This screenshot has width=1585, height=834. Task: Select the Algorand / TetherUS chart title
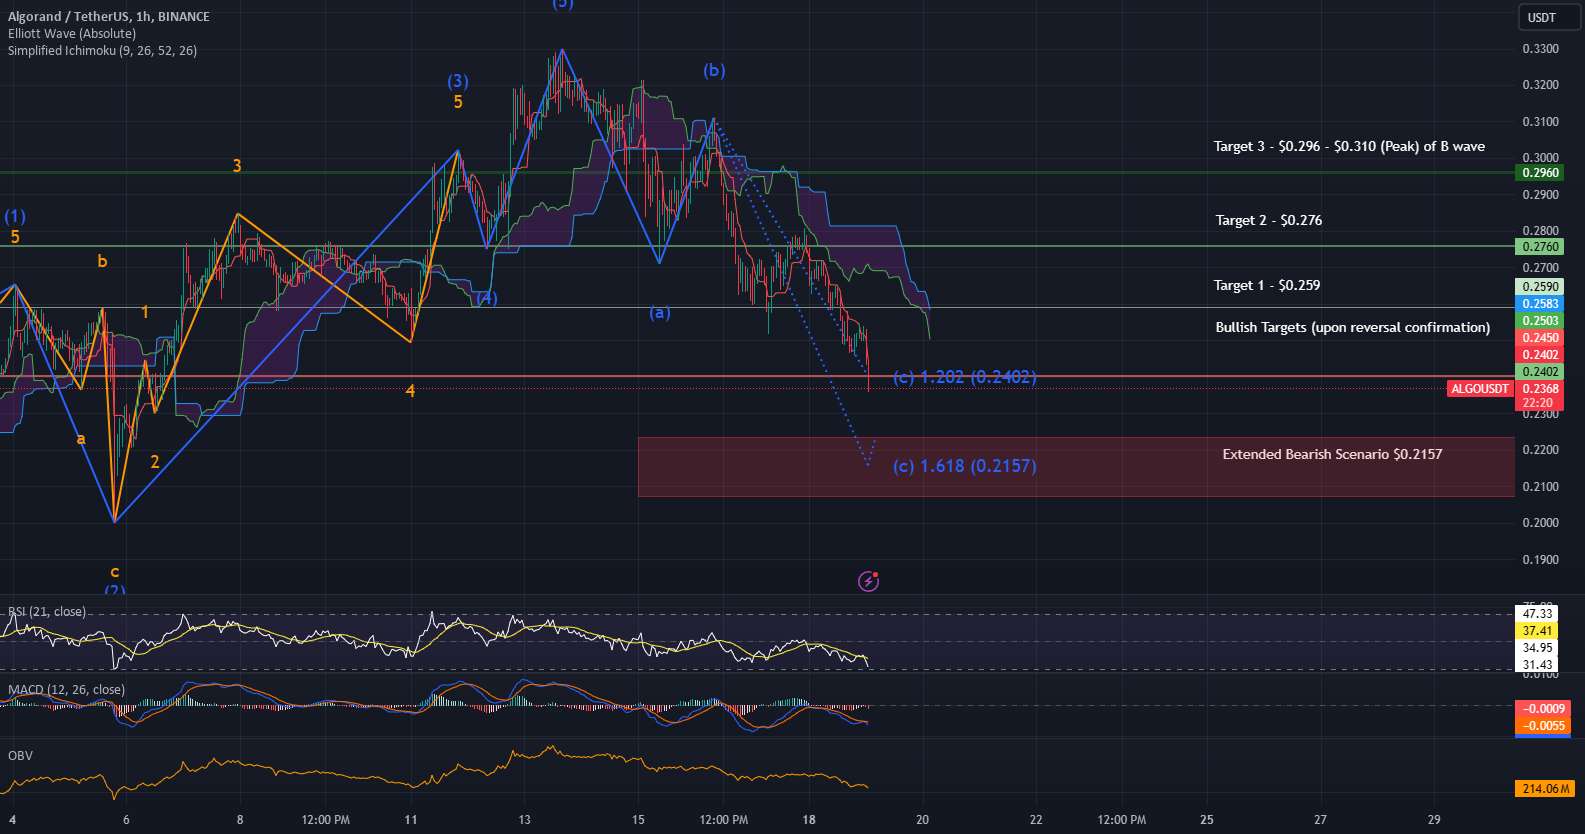pyautogui.click(x=109, y=16)
